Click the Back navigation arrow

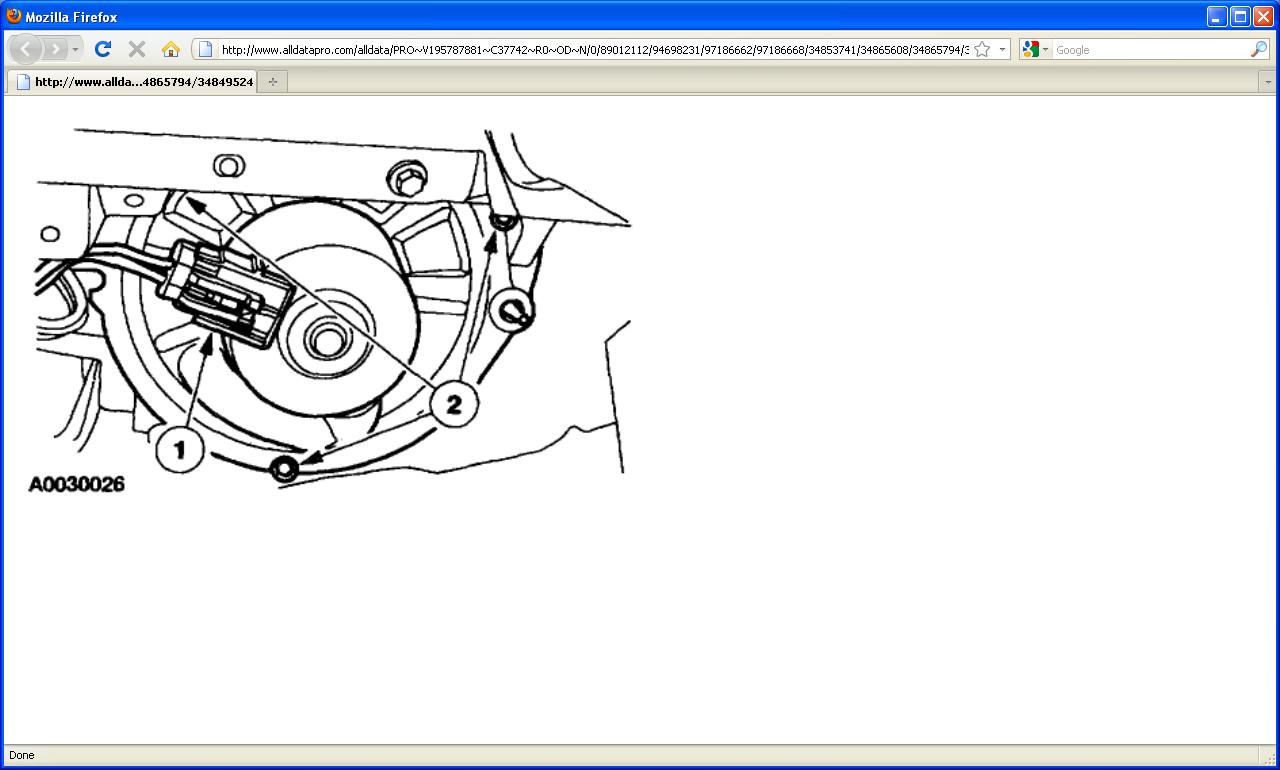pos(25,49)
